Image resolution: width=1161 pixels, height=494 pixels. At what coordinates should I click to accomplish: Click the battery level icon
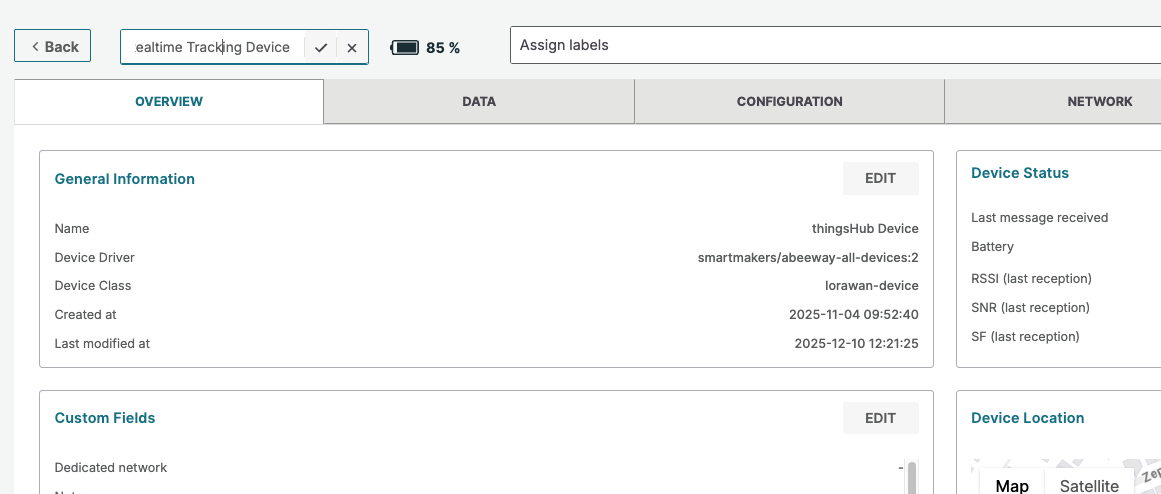404,47
